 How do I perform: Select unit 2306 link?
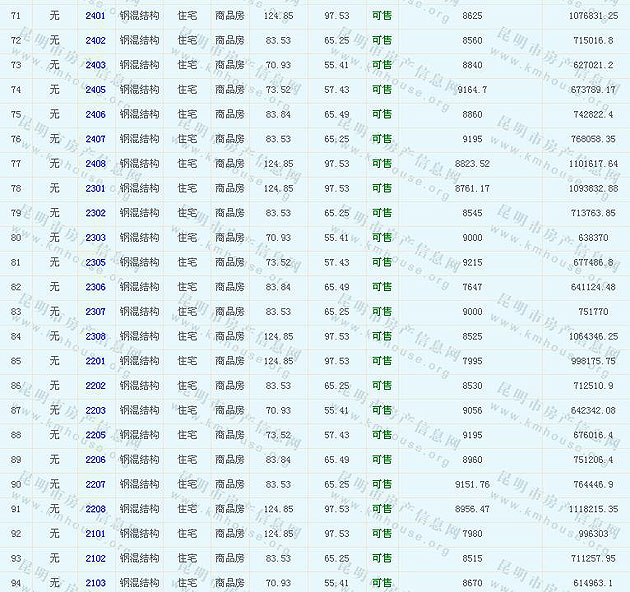[x=96, y=287]
